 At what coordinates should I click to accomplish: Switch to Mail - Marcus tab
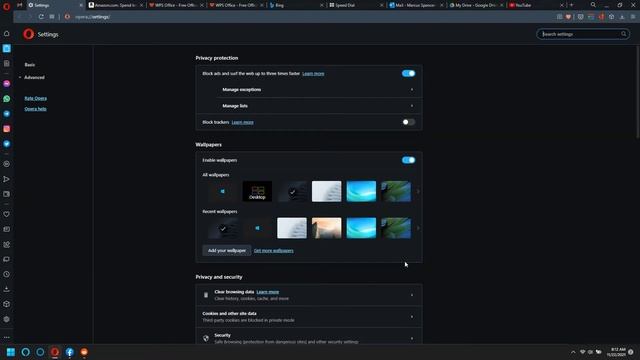415,5
